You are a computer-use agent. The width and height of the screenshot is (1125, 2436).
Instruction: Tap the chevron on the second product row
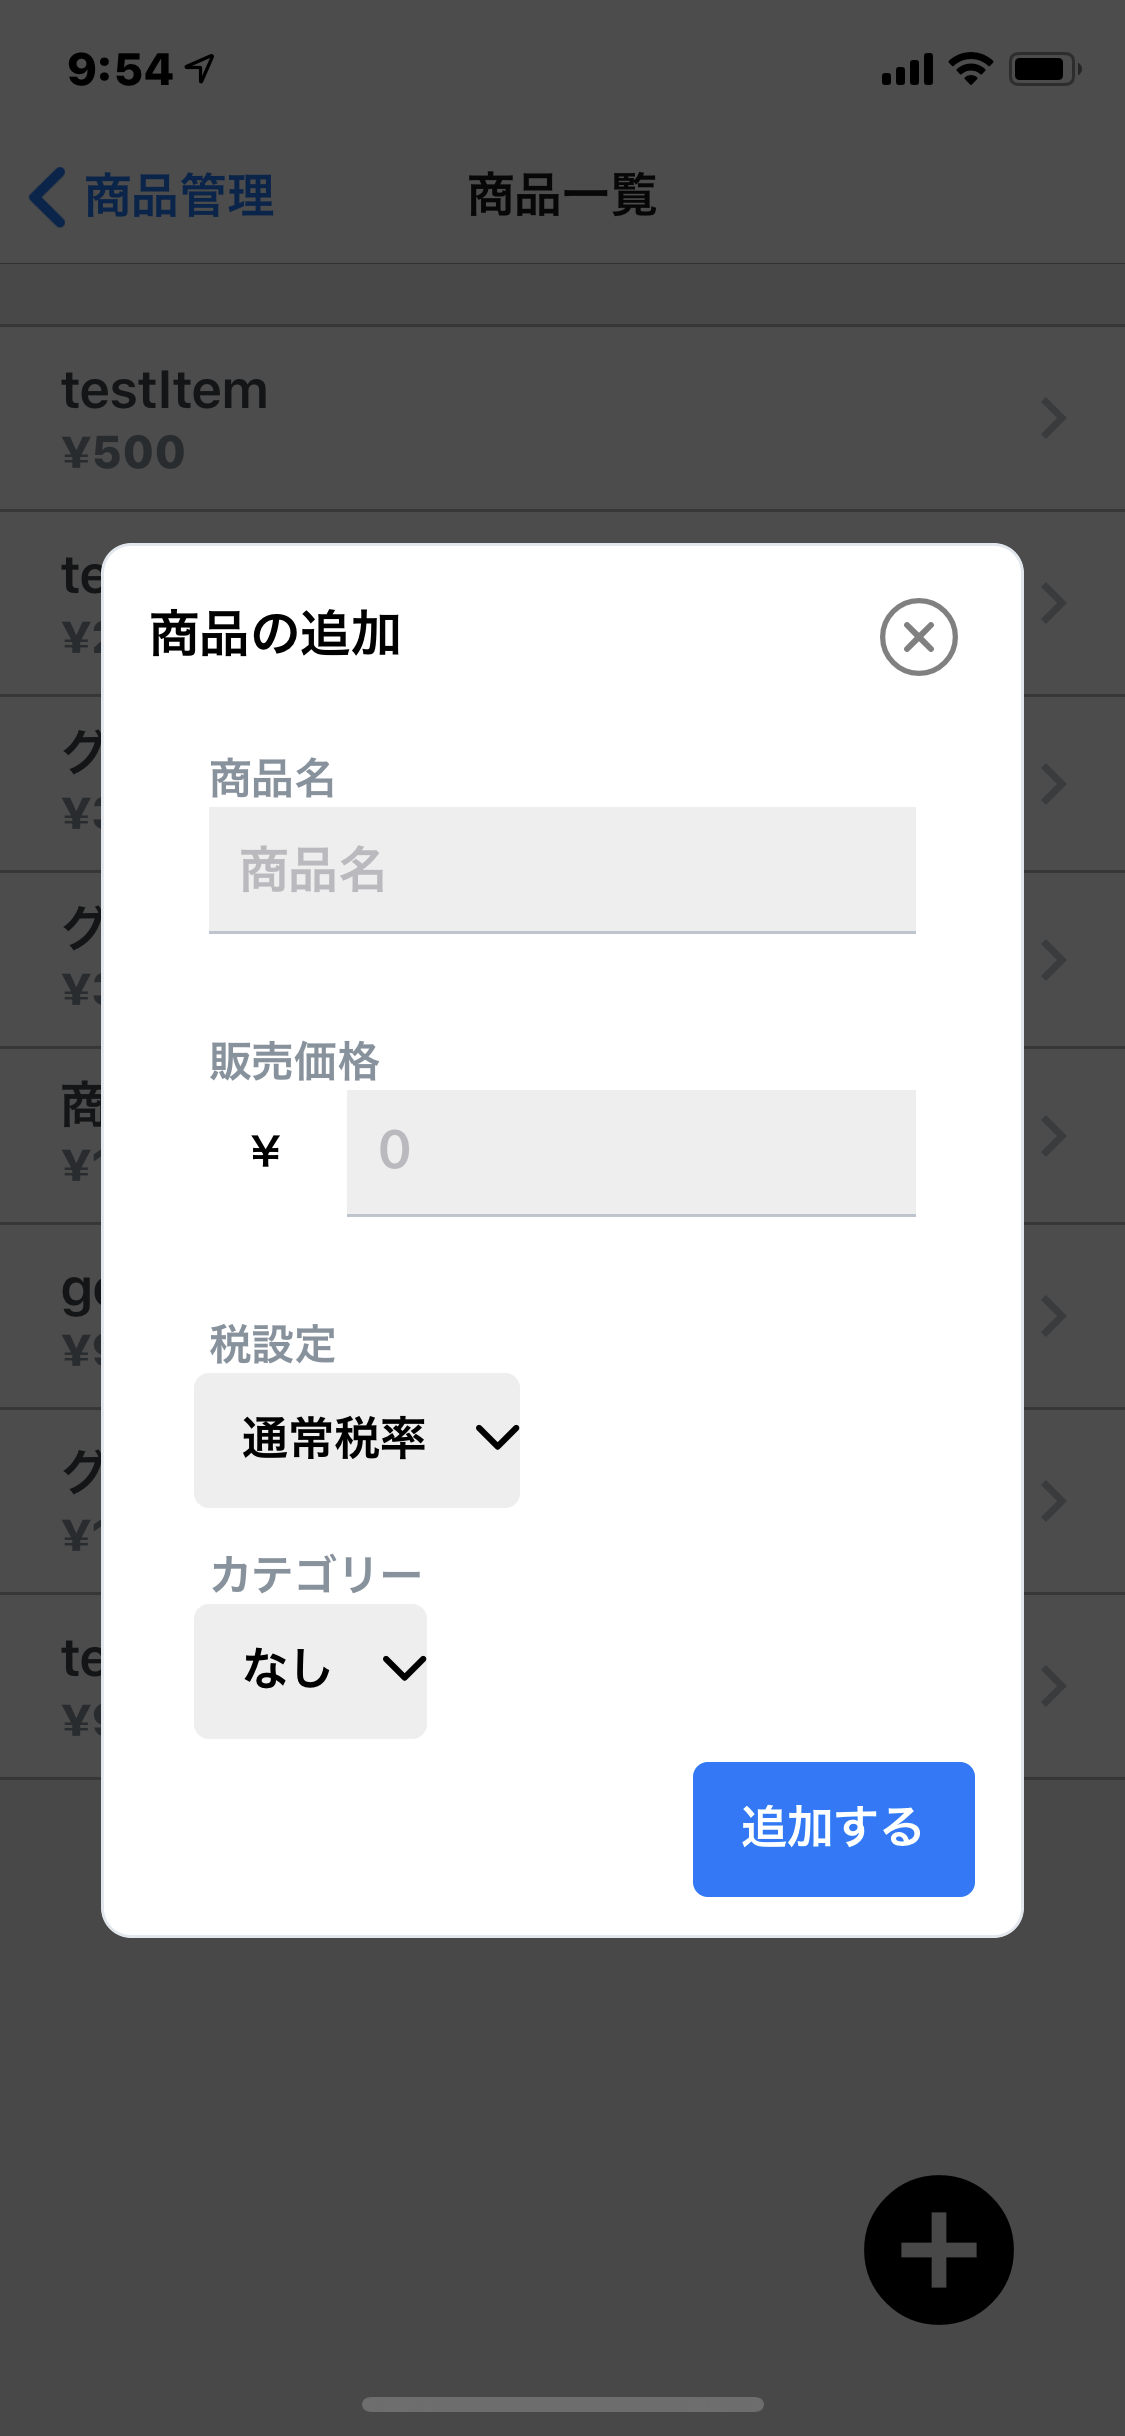[1053, 603]
